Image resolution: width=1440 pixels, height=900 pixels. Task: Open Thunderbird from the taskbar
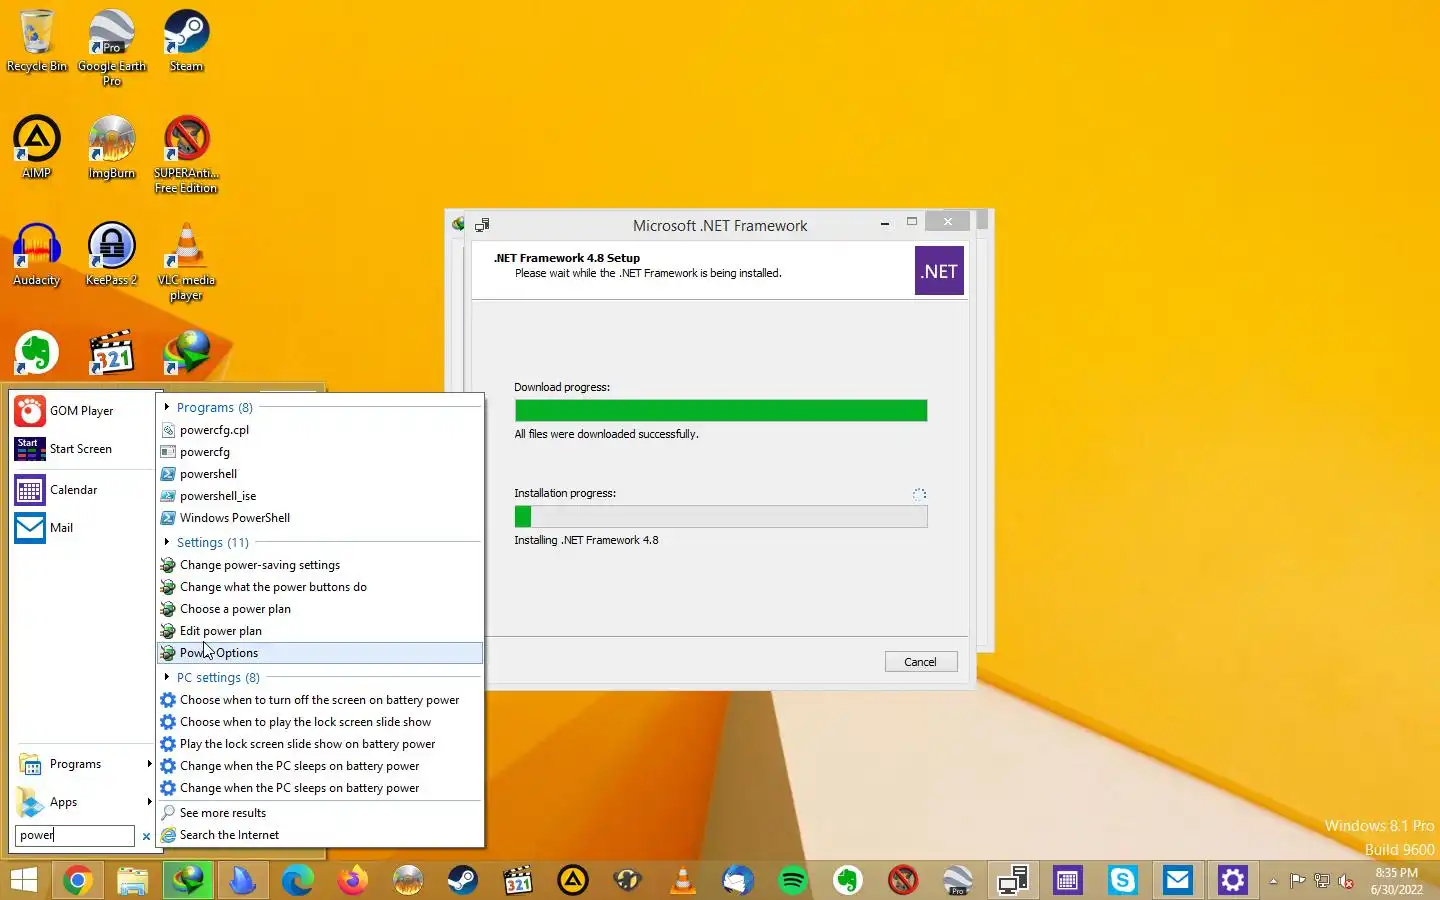[x=738, y=880]
